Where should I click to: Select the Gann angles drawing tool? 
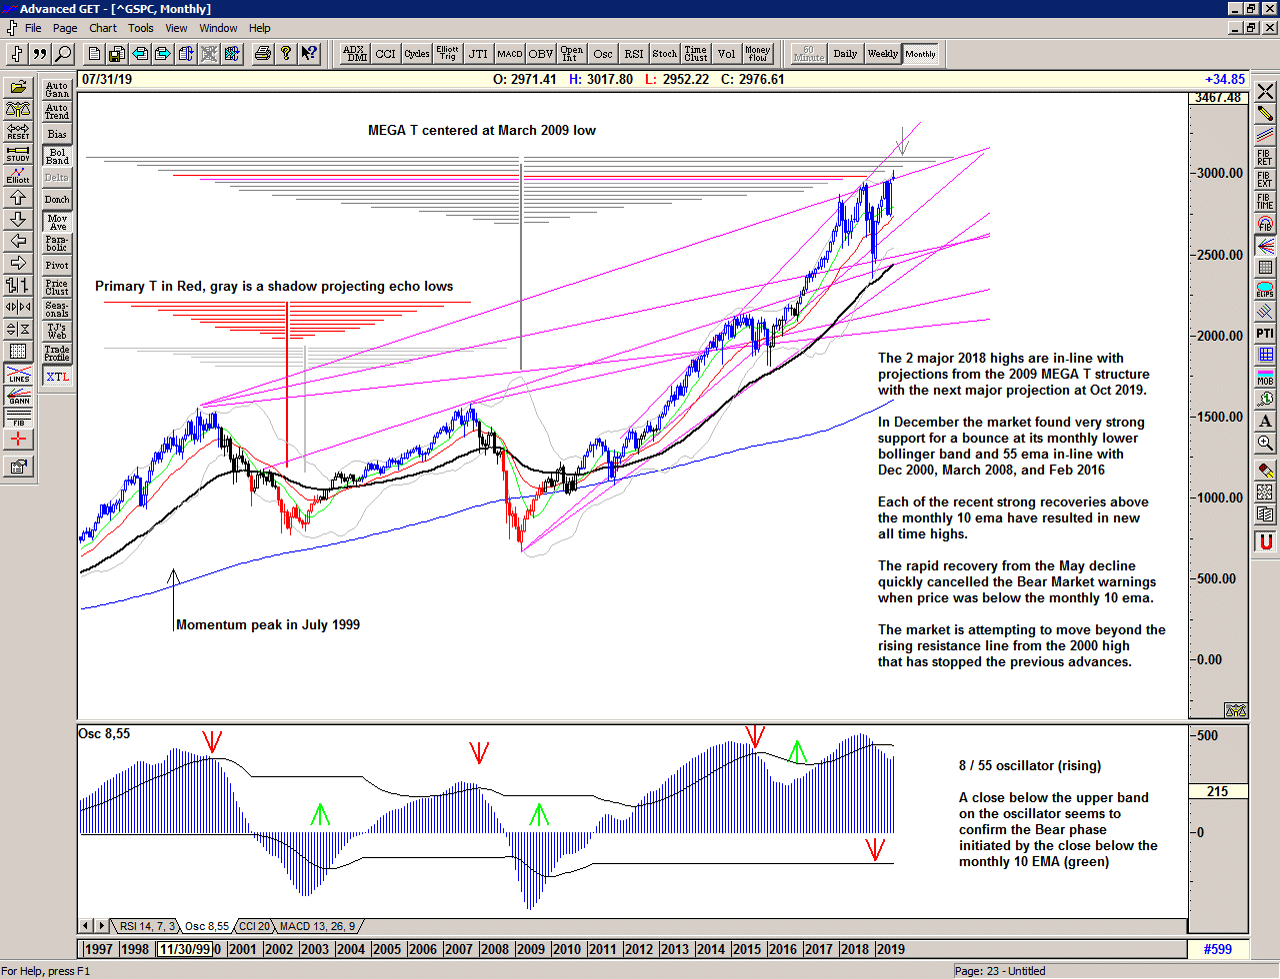pos(18,396)
